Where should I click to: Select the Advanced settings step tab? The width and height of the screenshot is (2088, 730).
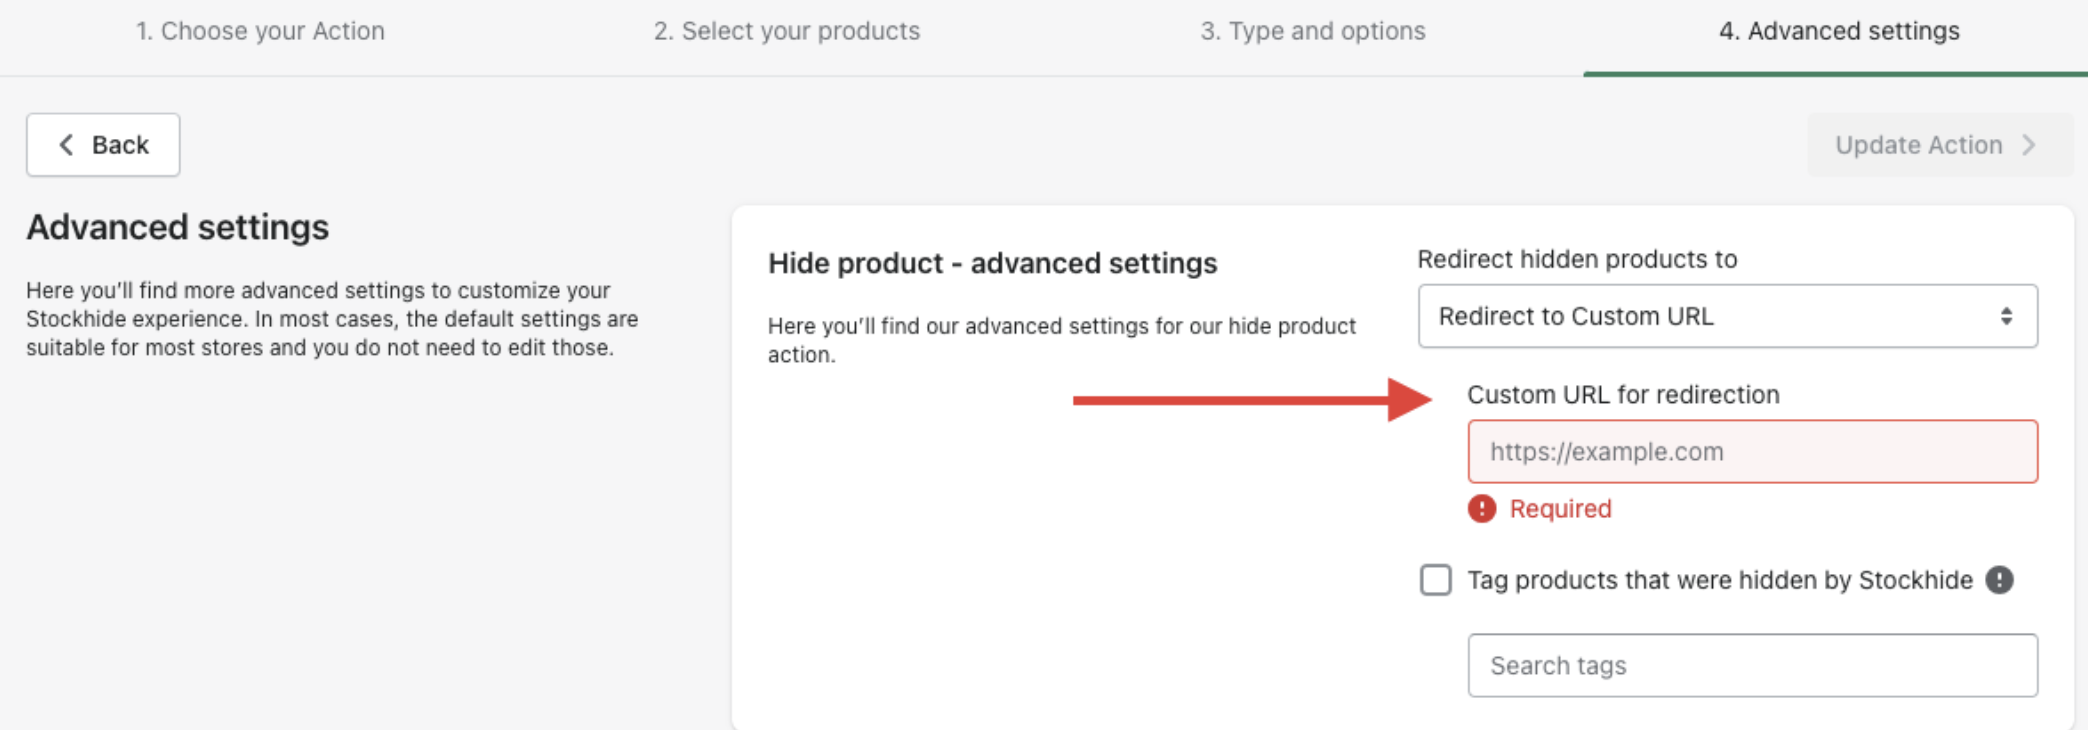(x=1839, y=31)
